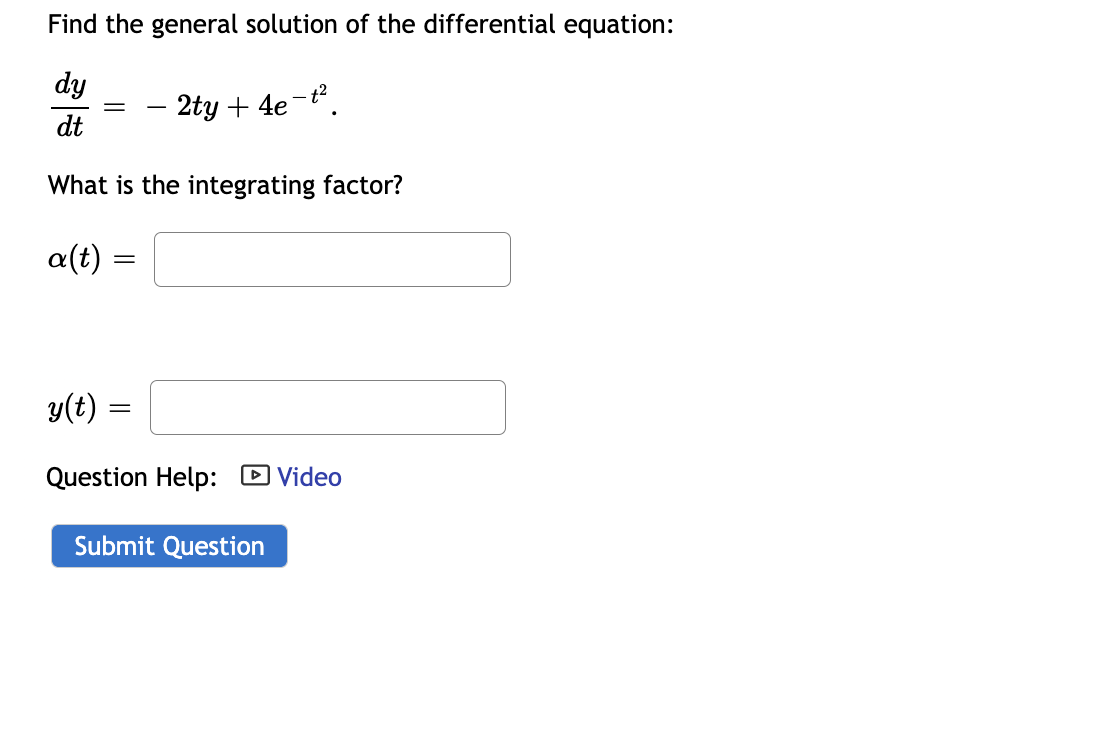Image resolution: width=1120 pixels, height=734 pixels.
Task: Click the words 'differential equation:' in the prompt
Action: click(548, 24)
